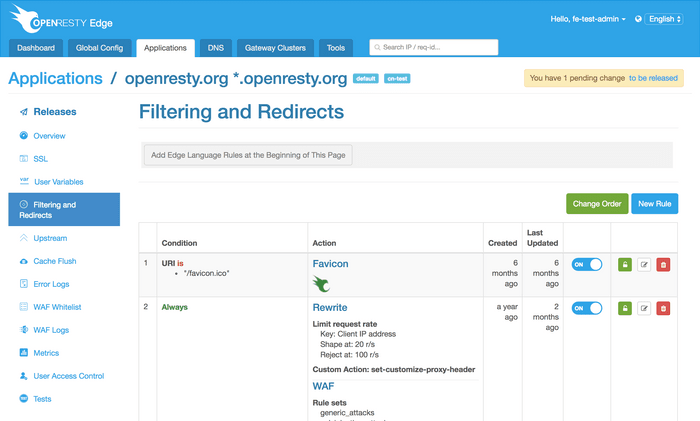Click the edit pencil icon for Rewrite rule
Screen dimensions: 700x421
point(644,308)
